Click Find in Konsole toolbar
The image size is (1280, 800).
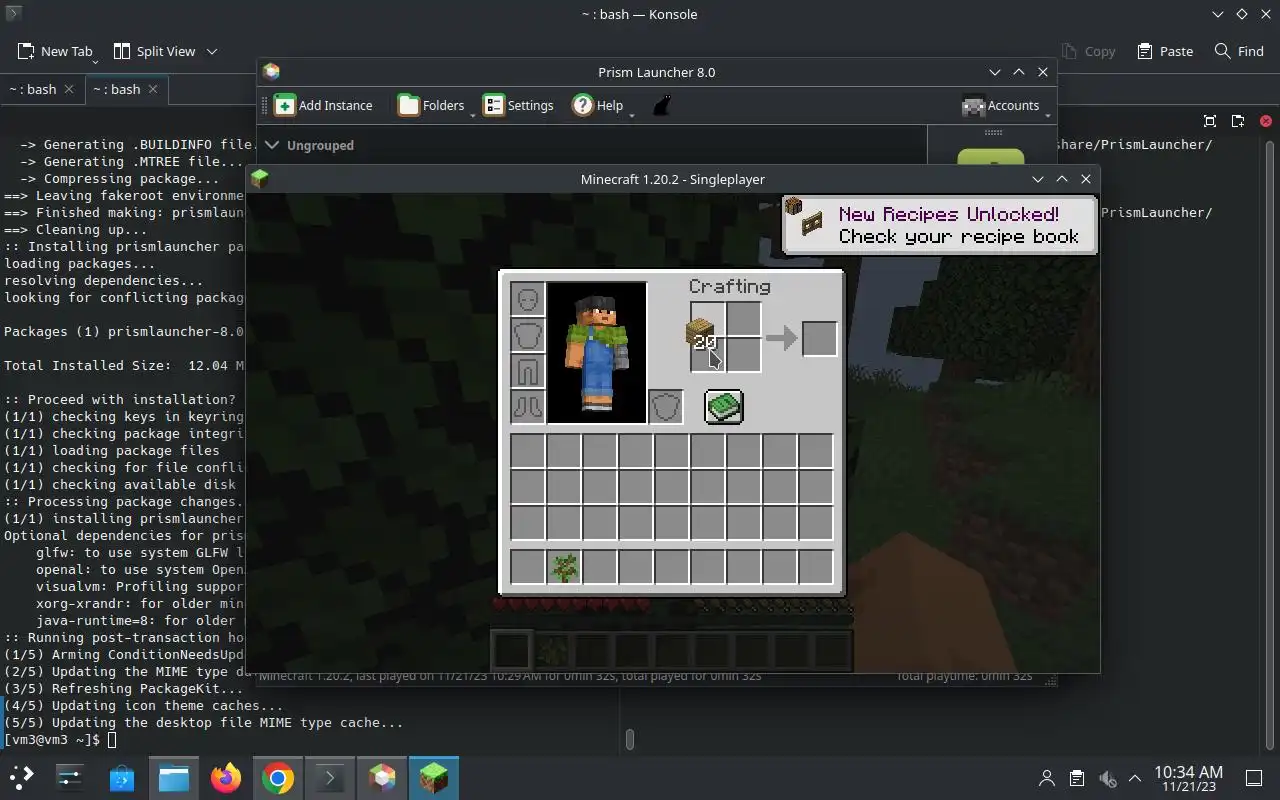coord(1239,51)
